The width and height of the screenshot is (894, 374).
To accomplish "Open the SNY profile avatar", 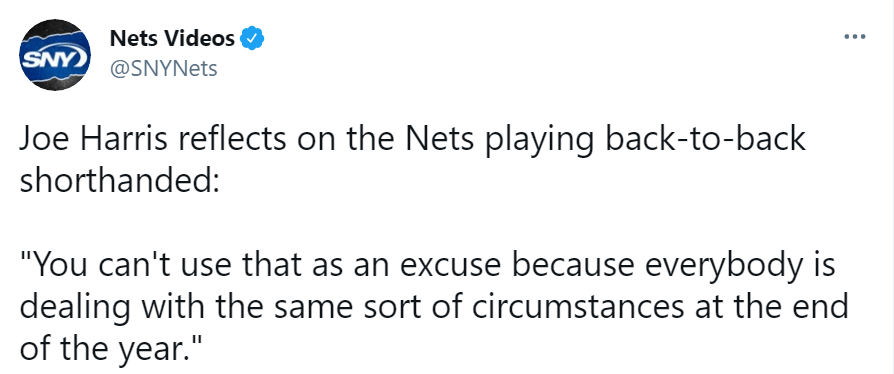I will pos(55,55).
